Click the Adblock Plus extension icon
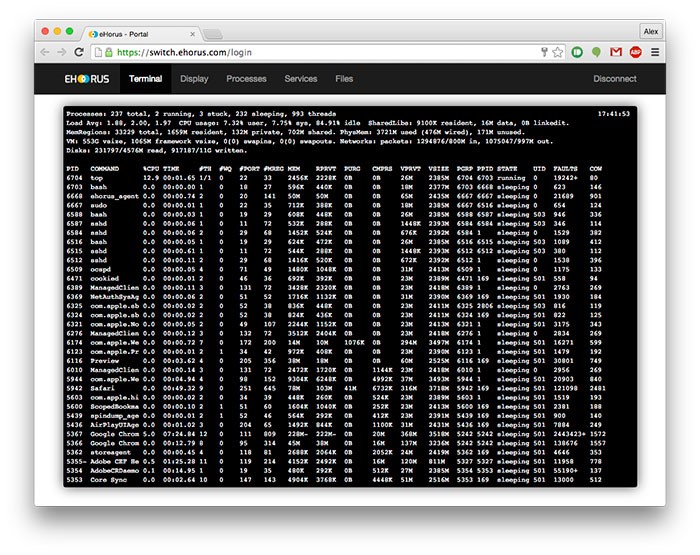Image resolution: width=700 pixels, height=555 pixels. click(x=635, y=52)
